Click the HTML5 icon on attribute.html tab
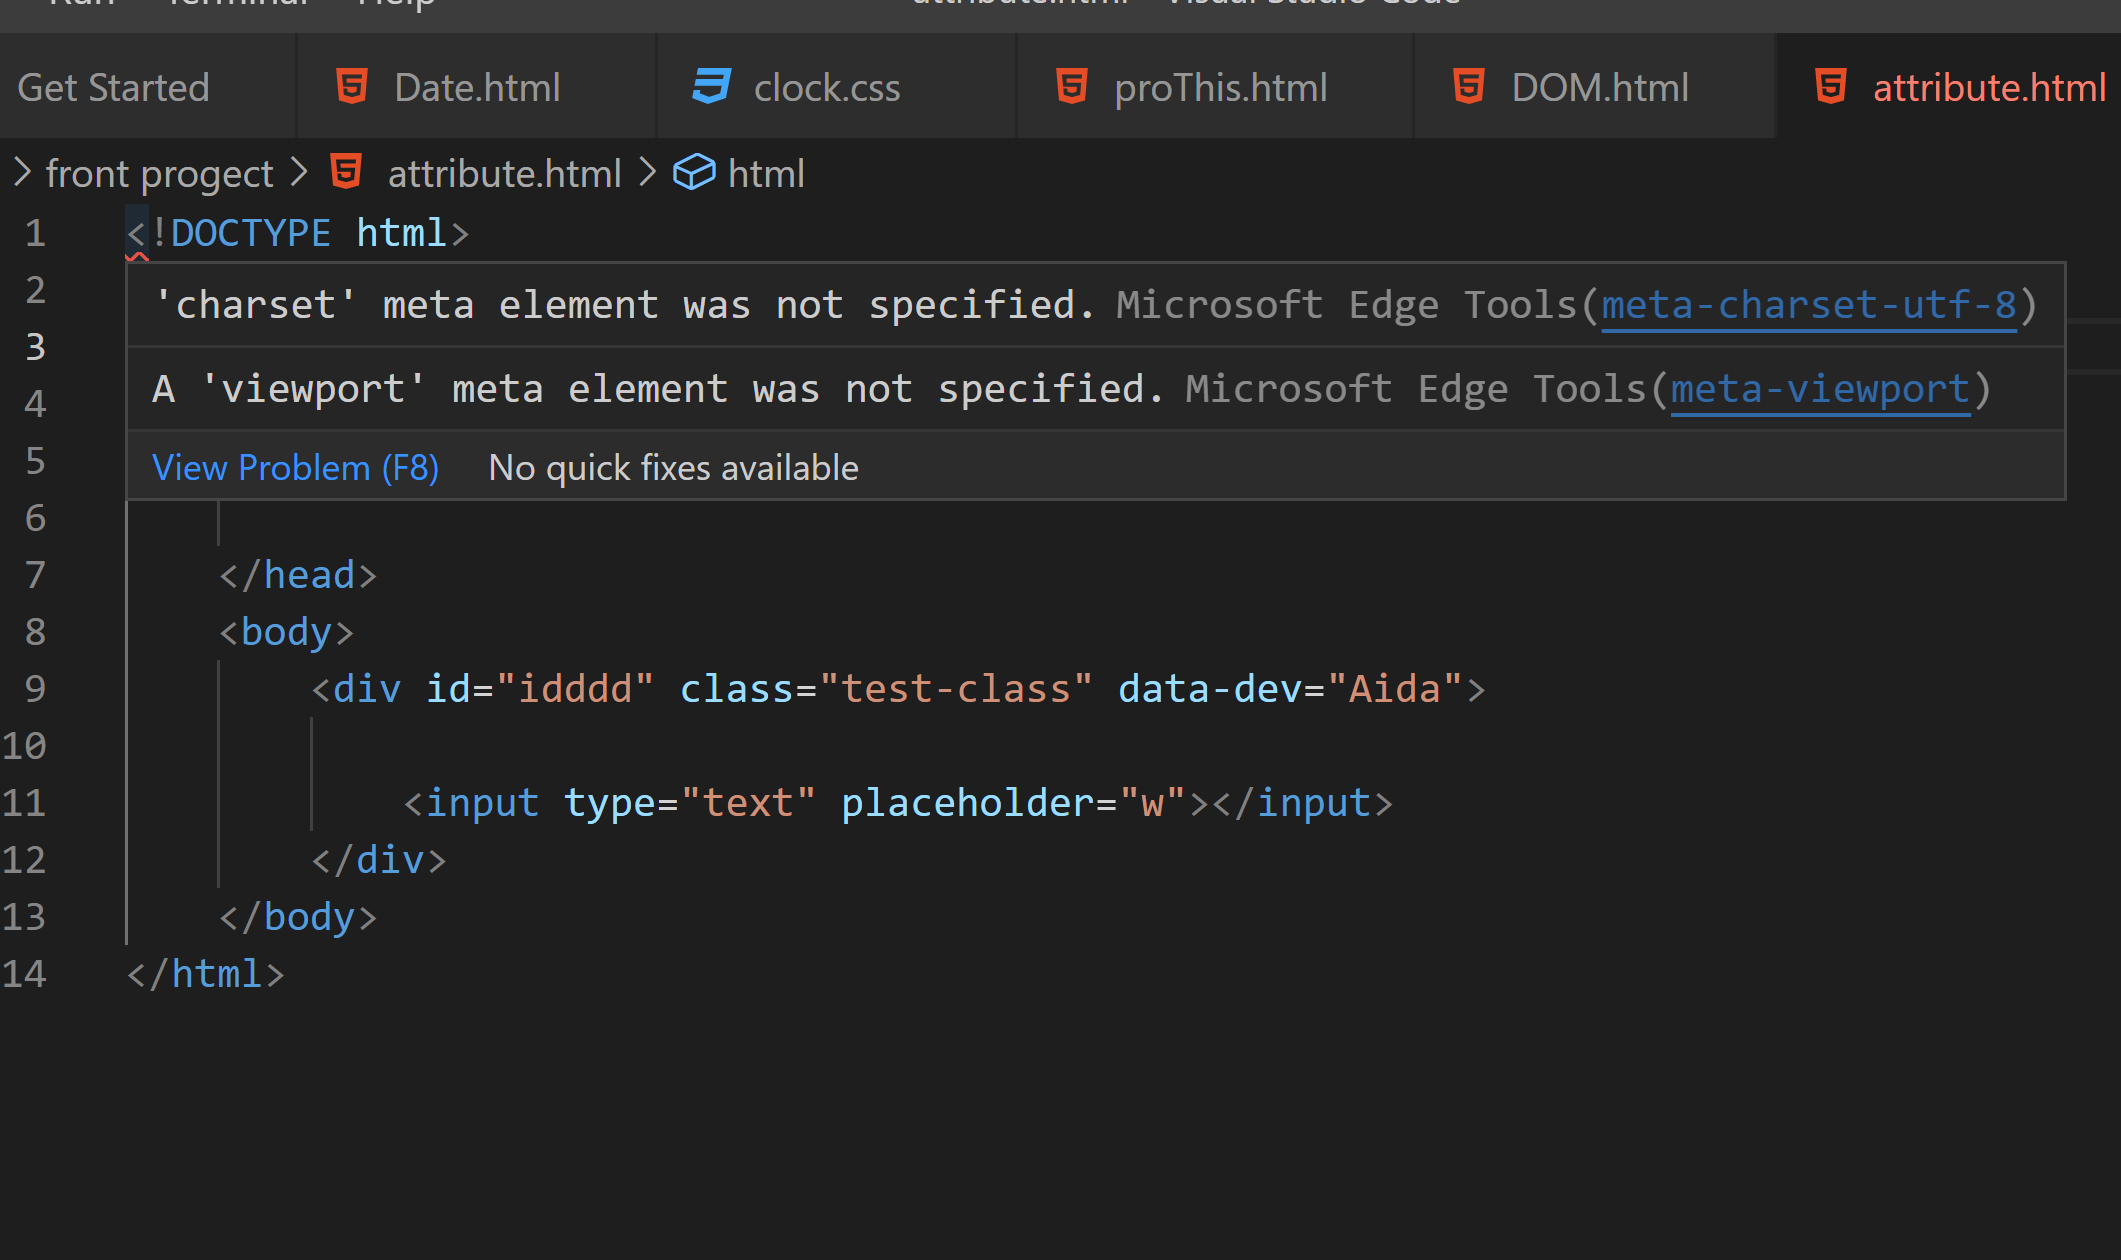2121x1260 pixels. point(1831,87)
